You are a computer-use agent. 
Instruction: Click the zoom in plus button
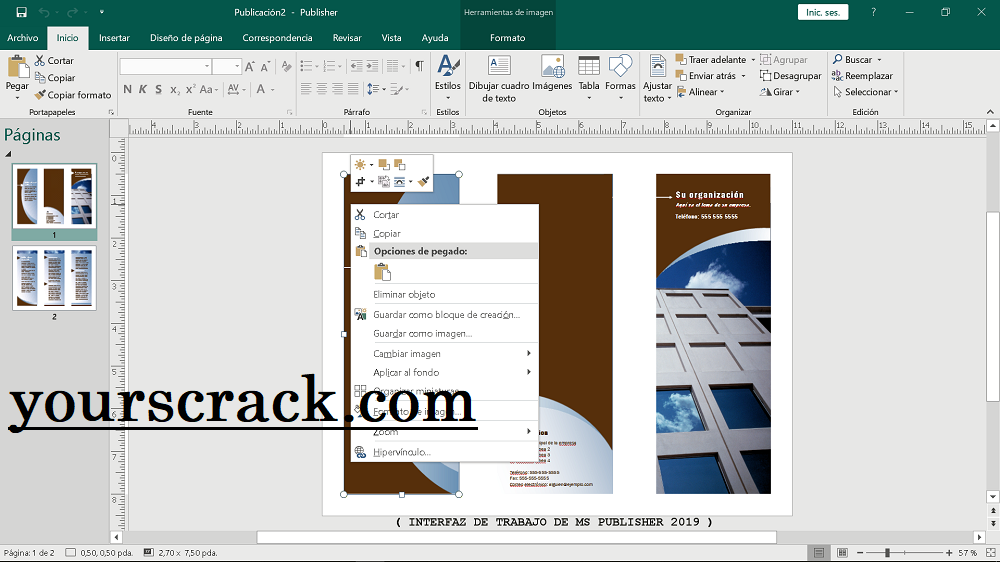coord(949,553)
